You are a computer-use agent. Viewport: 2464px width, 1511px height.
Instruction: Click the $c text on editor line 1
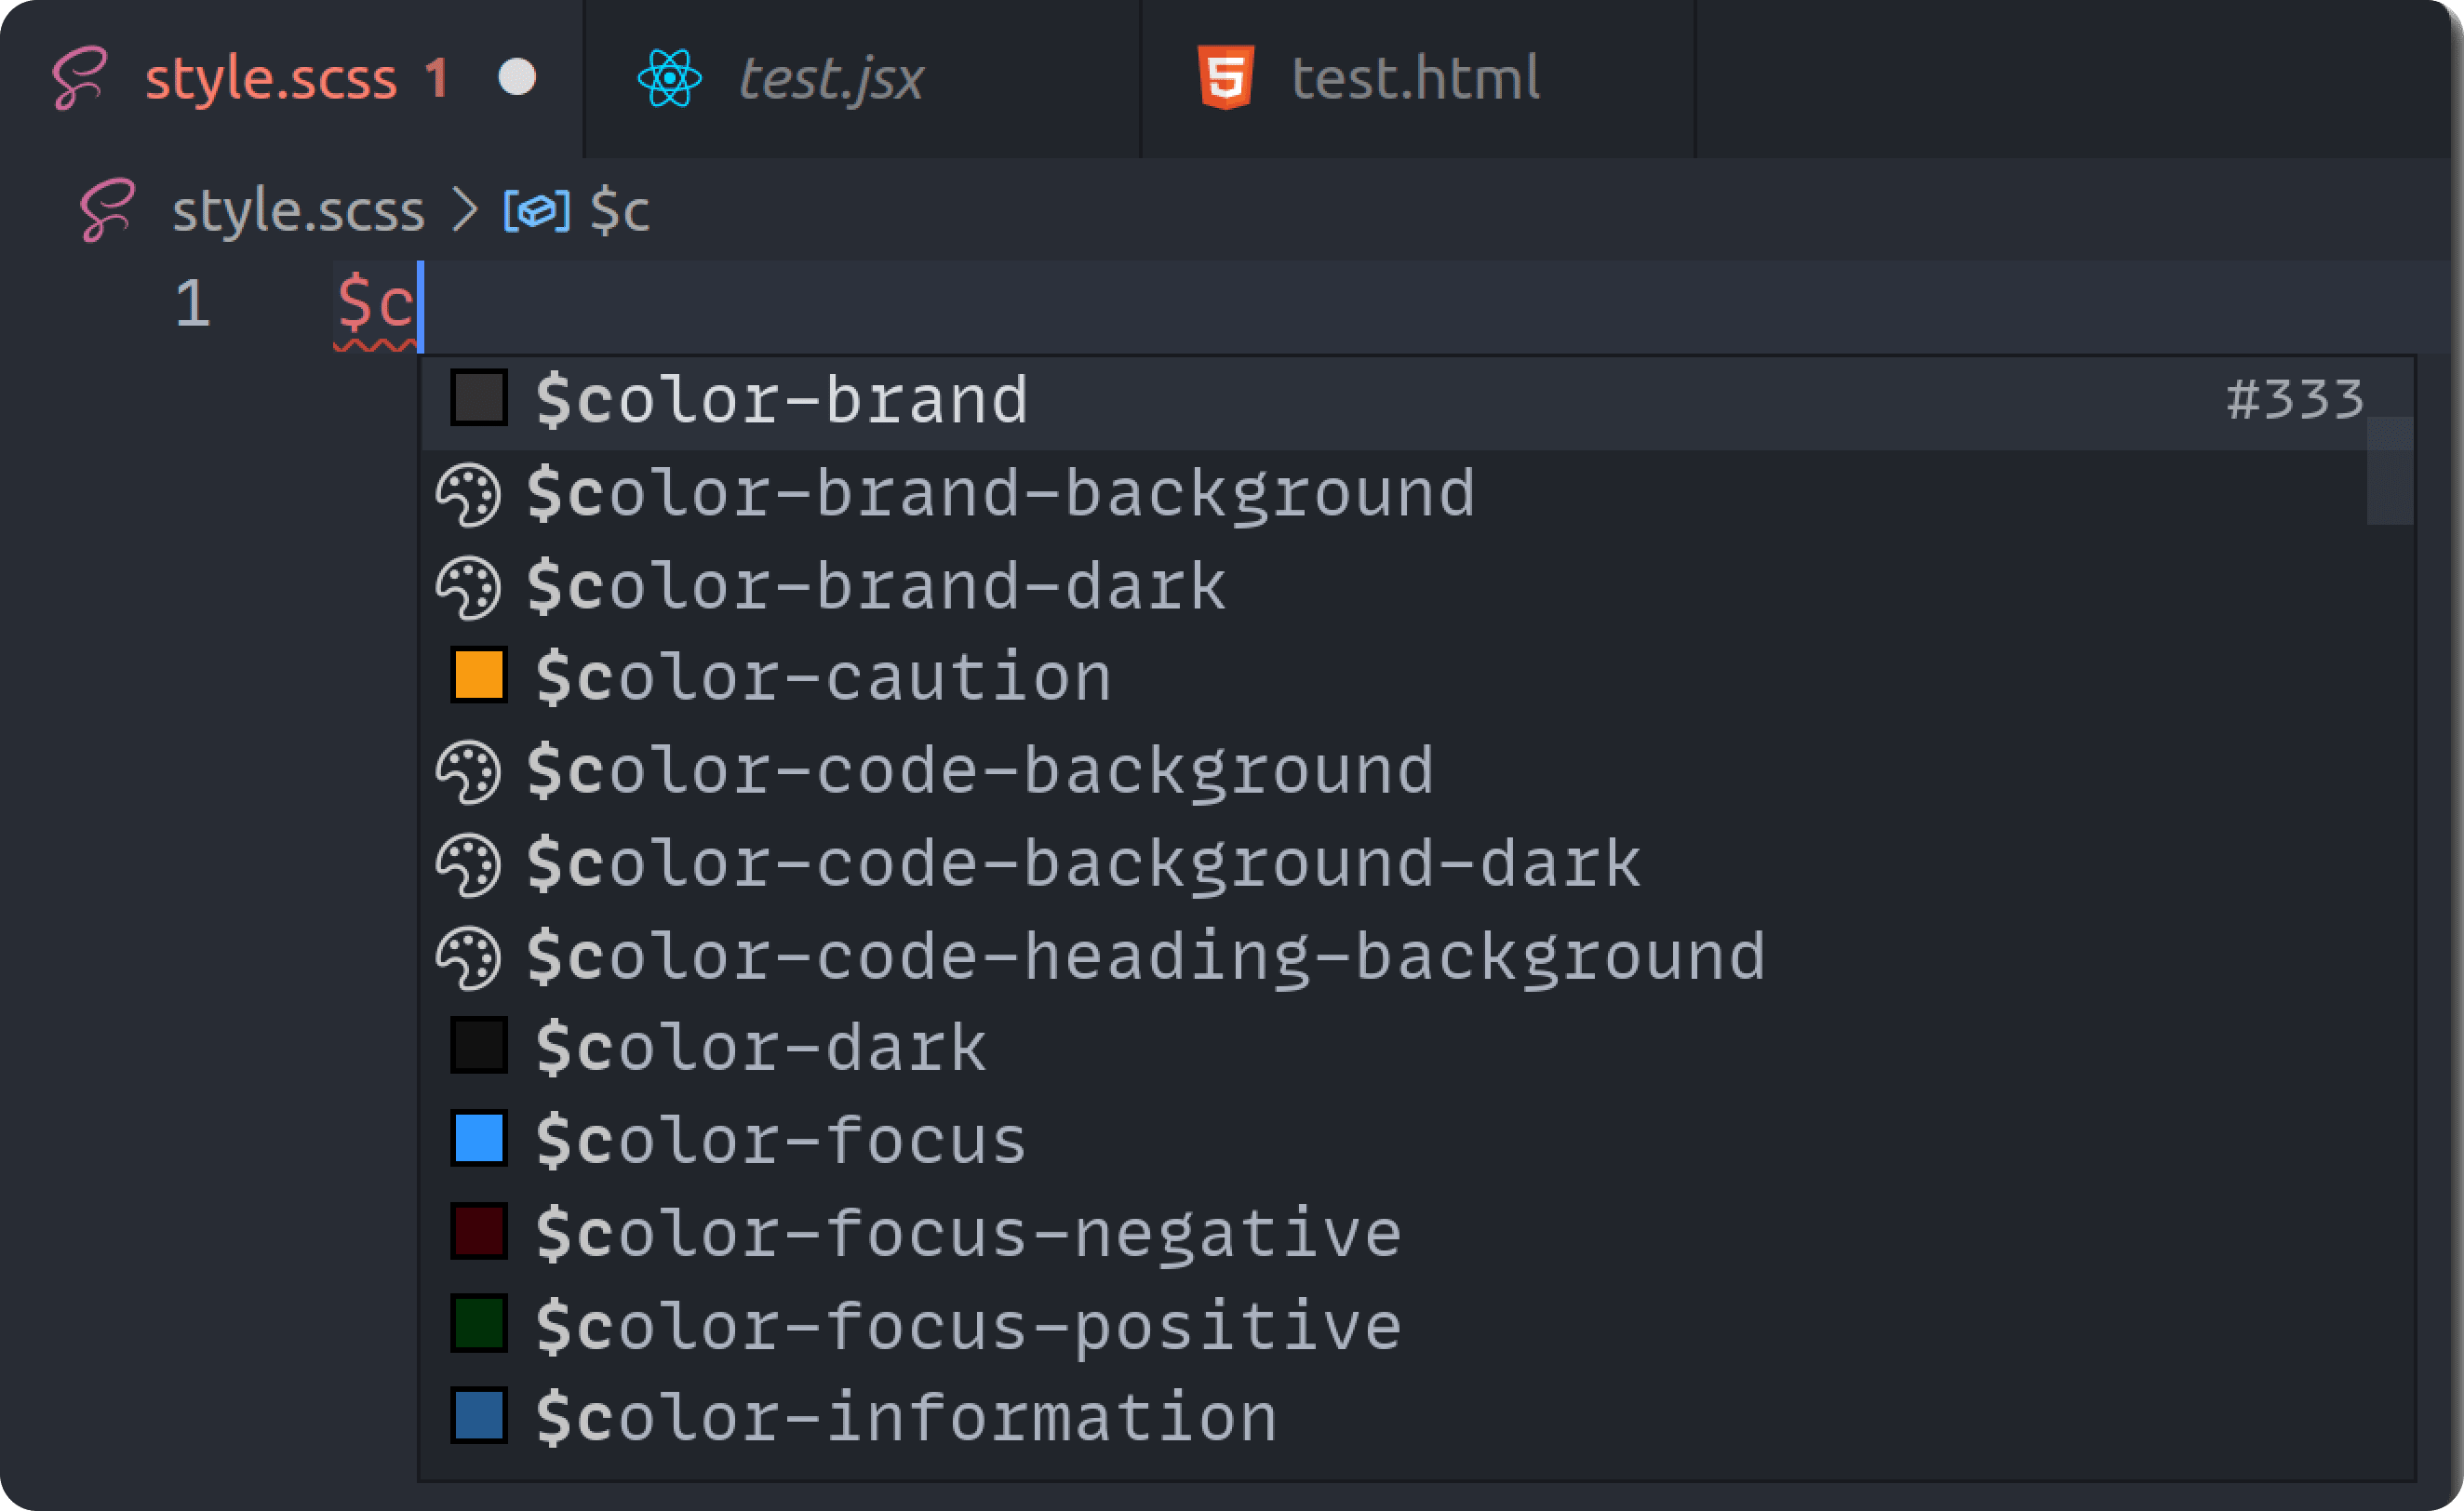coord(375,303)
